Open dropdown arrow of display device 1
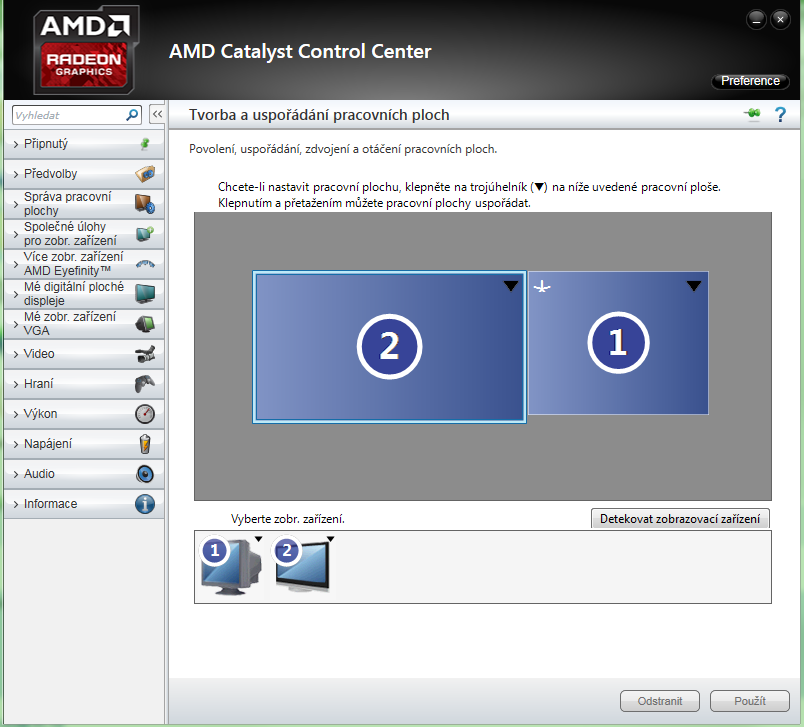The height and width of the screenshot is (727, 804). (258, 539)
